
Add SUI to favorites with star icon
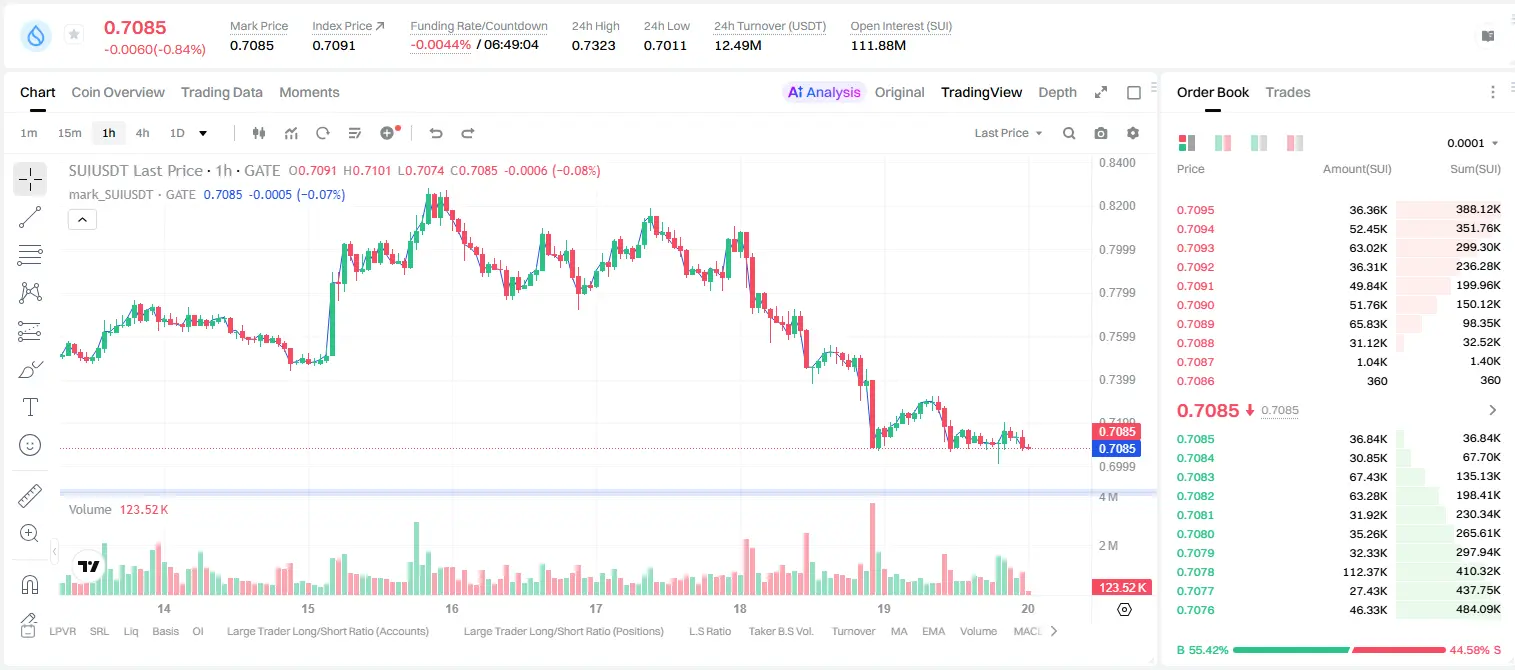click(74, 35)
